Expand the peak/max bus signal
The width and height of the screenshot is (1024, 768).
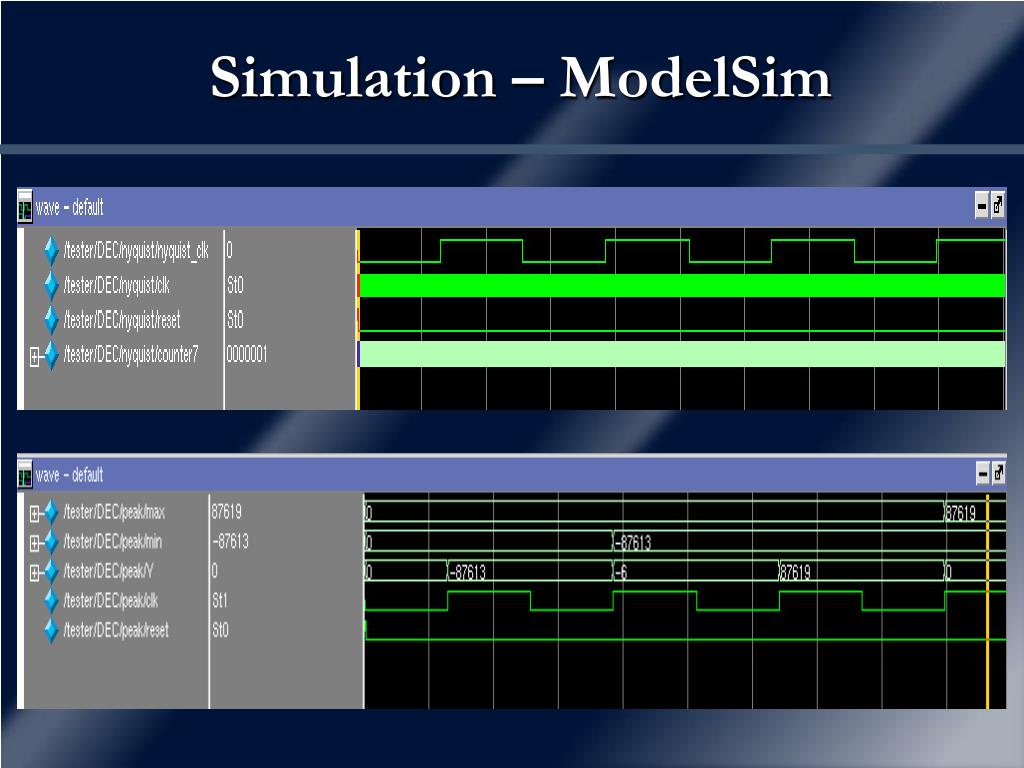[35, 514]
